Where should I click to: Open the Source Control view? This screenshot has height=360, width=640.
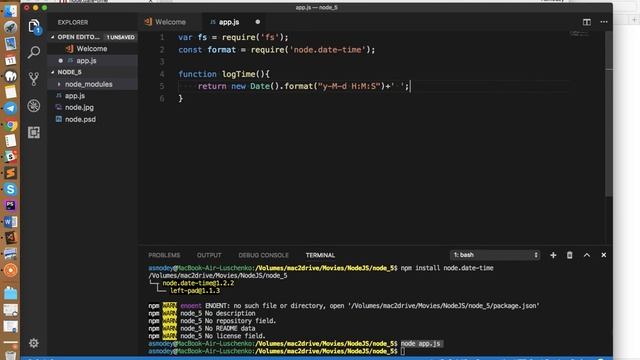click(x=34, y=79)
